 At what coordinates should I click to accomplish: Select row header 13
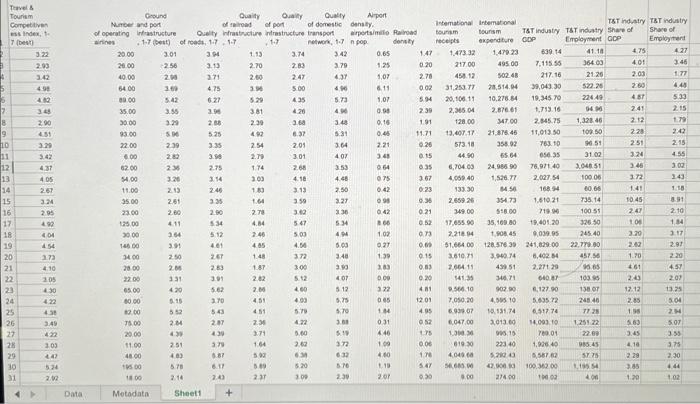5,179
